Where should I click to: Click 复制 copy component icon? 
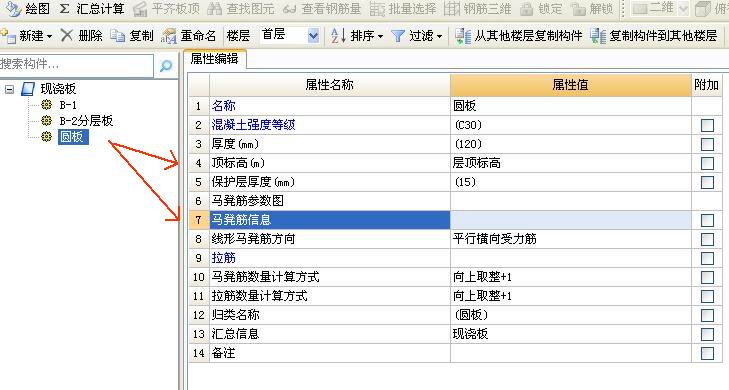(118, 35)
